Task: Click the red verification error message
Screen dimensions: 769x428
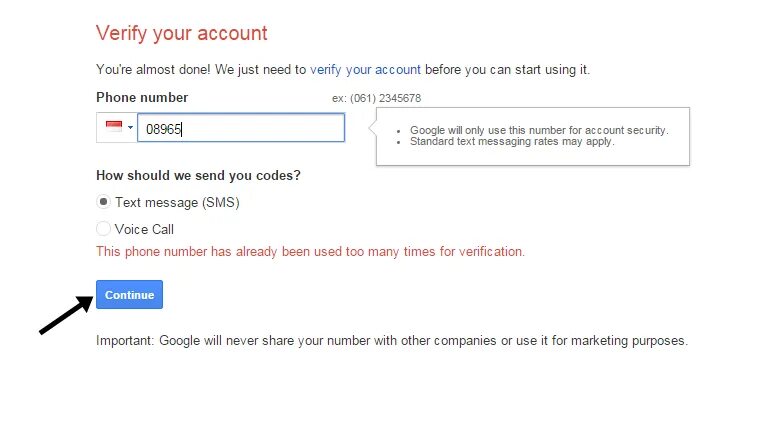Action: point(310,252)
